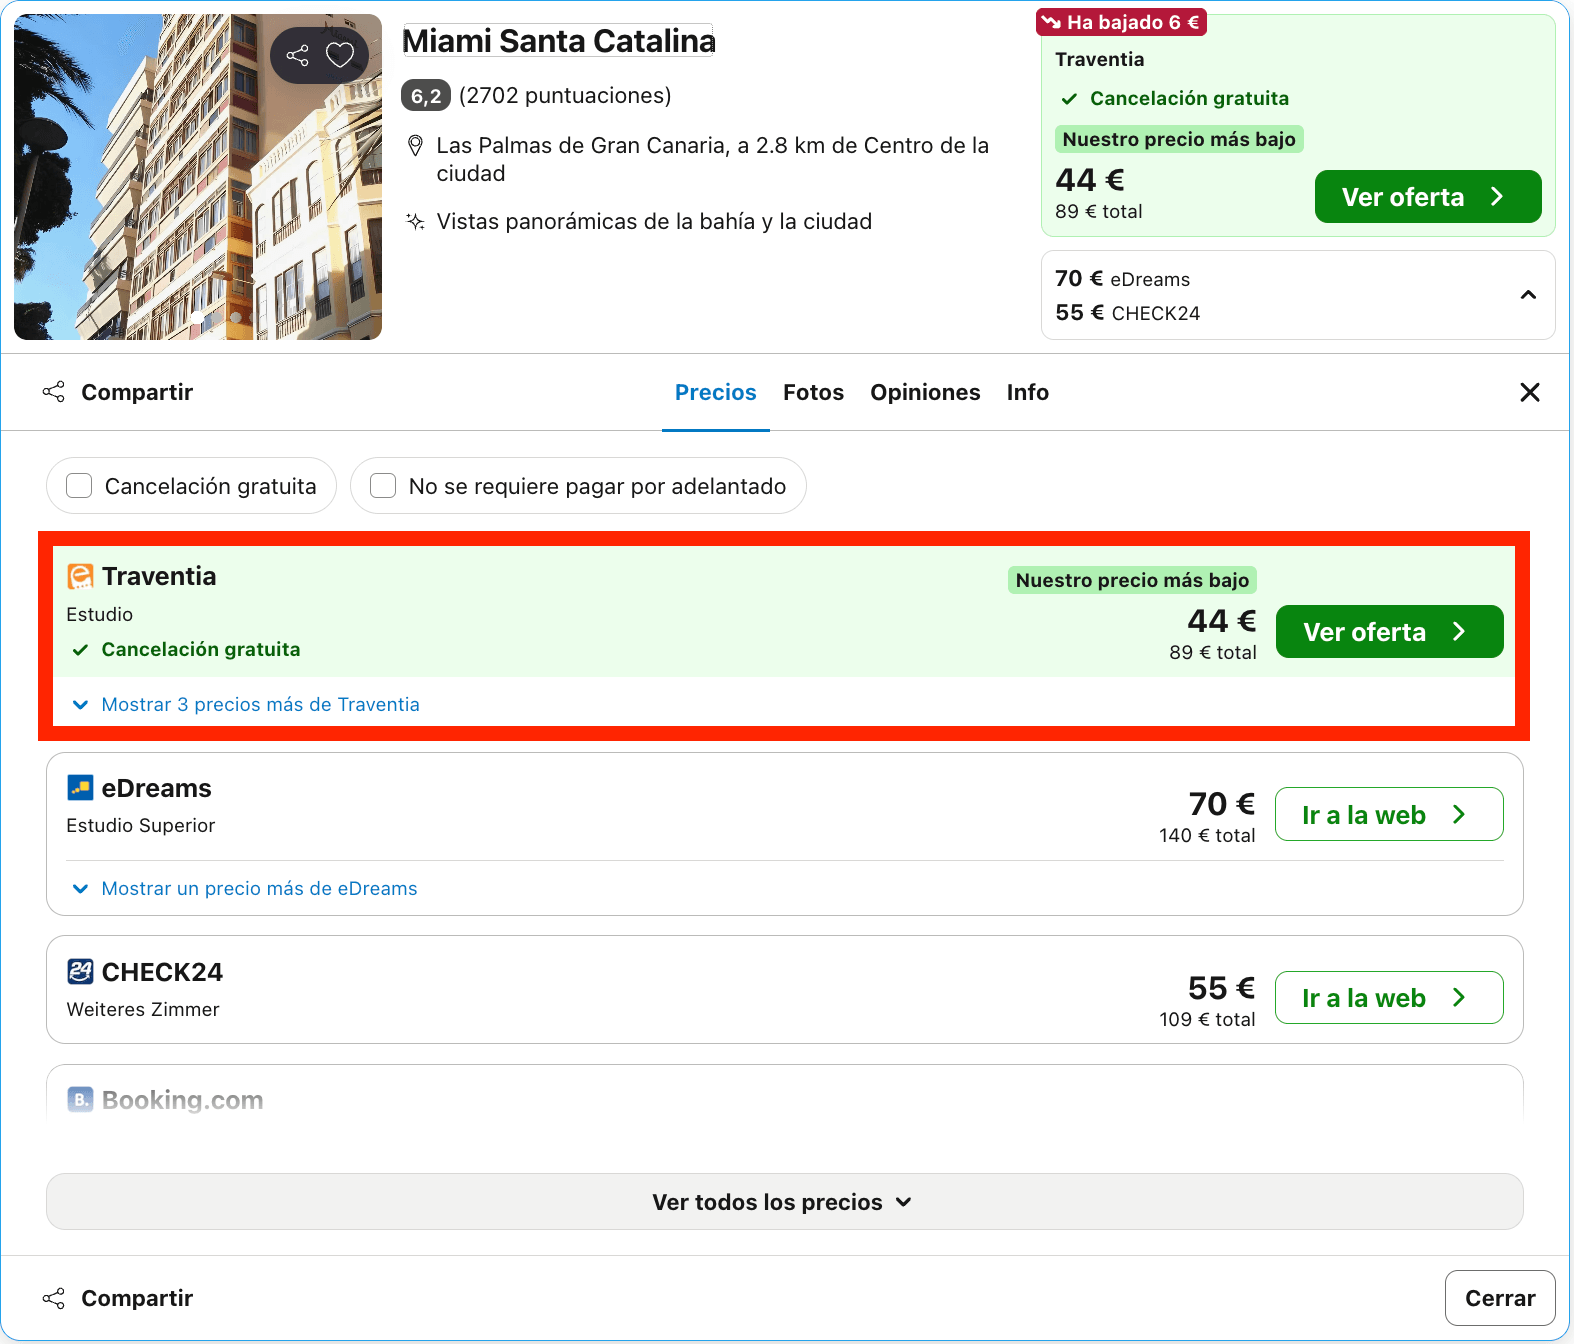
Task: Click the Booking.com logo icon
Action: [x=80, y=1100]
